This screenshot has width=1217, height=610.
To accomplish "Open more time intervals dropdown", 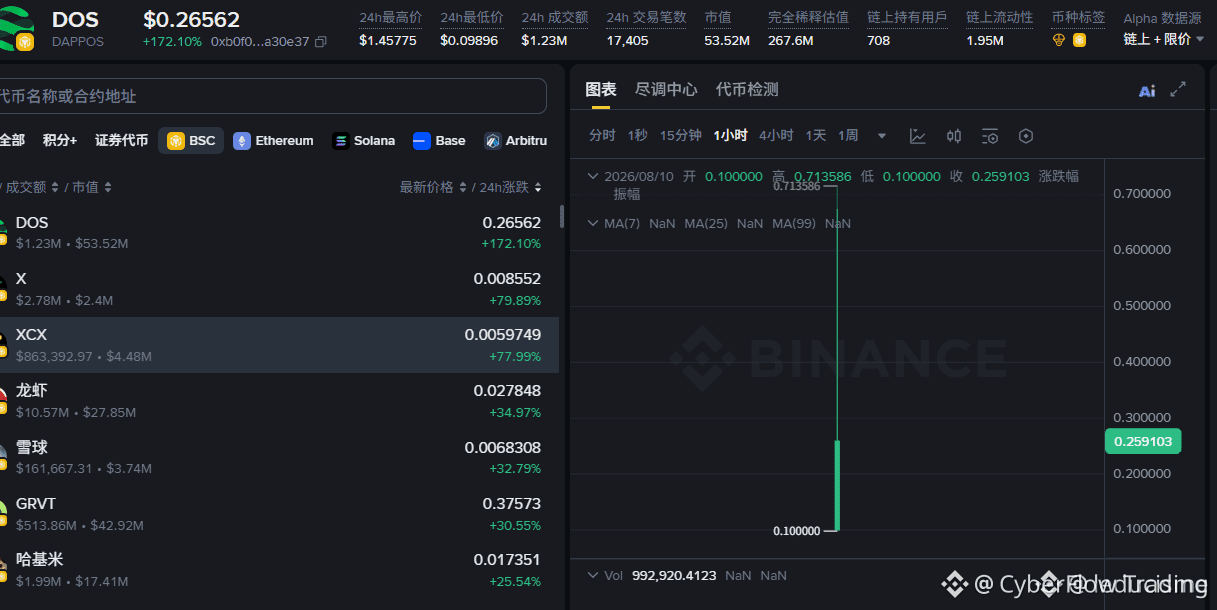I will click(881, 136).
